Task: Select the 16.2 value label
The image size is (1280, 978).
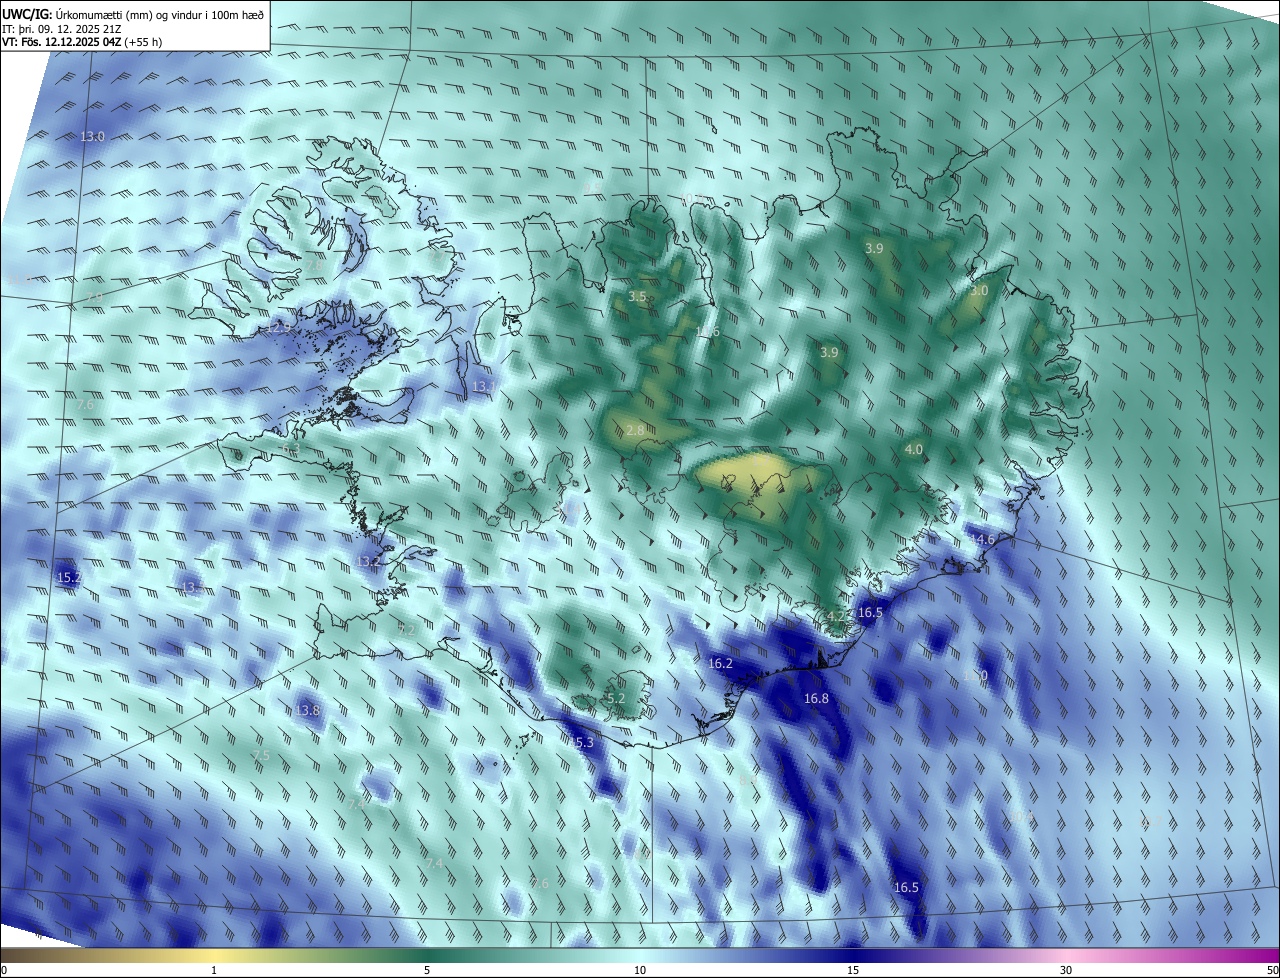Action: click(720, 663)
